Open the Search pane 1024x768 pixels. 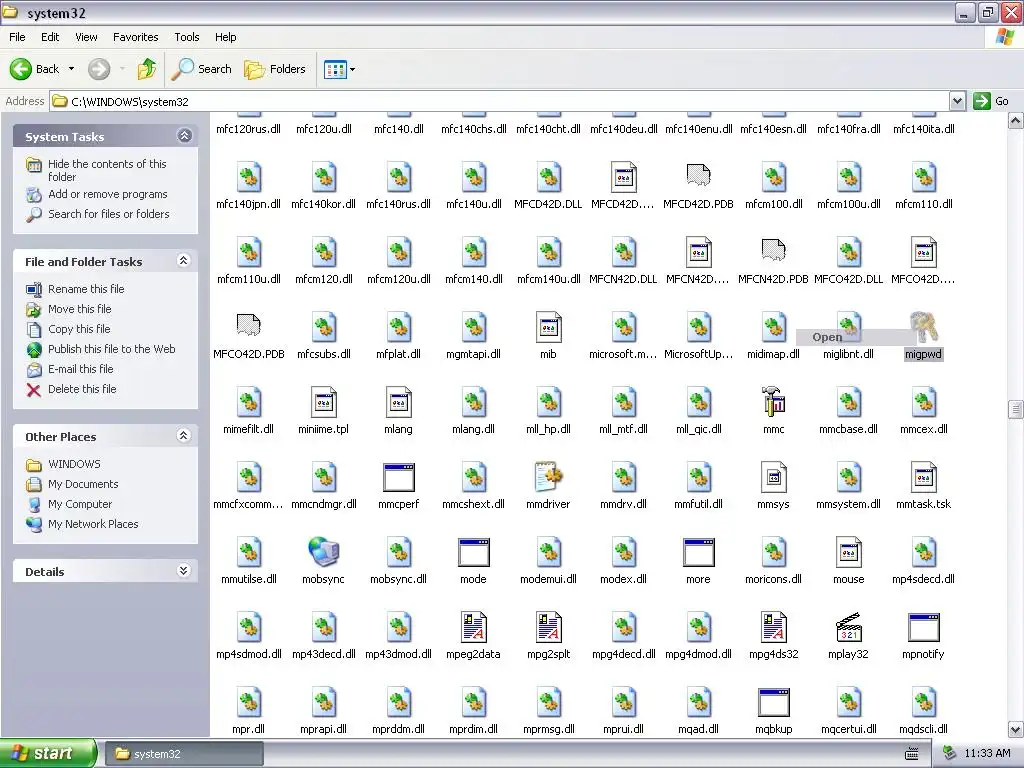pos(202,69)
